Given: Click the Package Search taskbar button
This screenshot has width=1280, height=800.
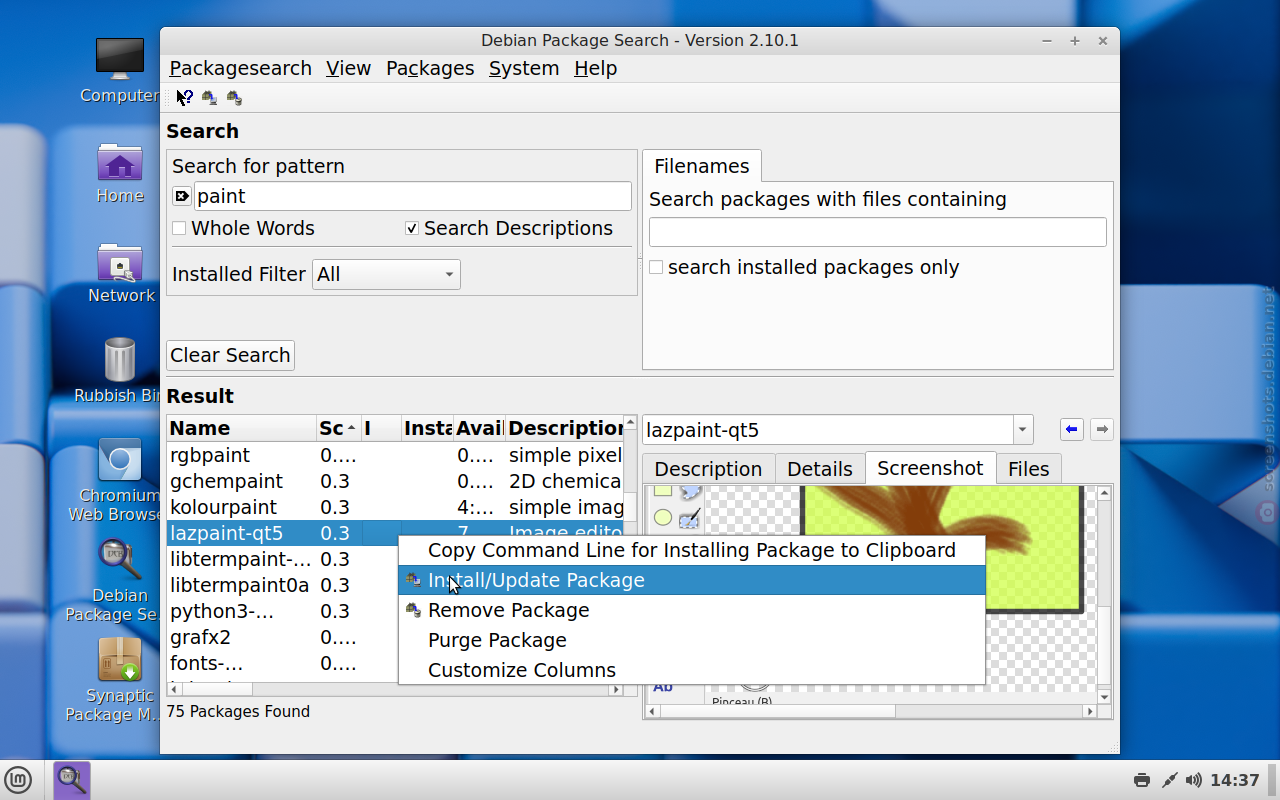Looking at the screenshot, I should pos(72,780).
